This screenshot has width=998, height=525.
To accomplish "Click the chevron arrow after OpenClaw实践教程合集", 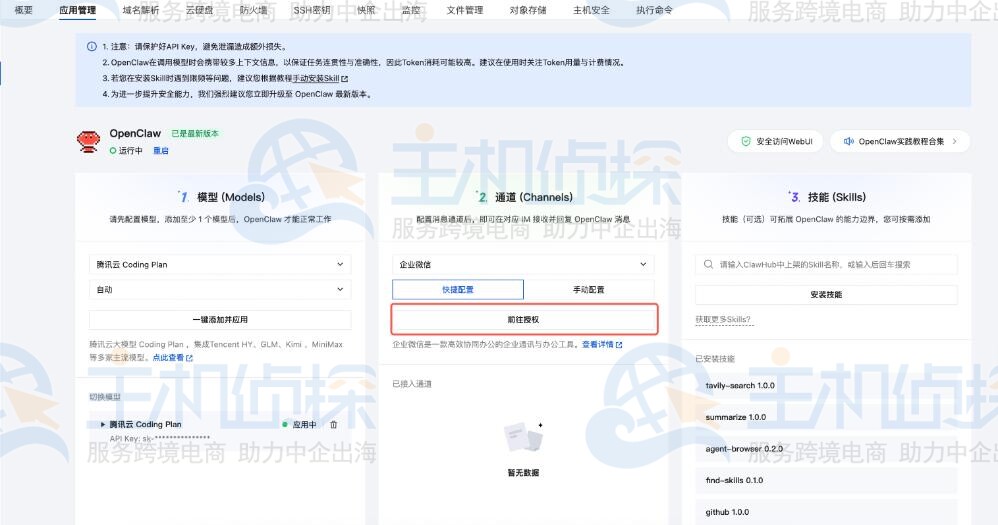I will pyautogui.click(x=954, y=141).
